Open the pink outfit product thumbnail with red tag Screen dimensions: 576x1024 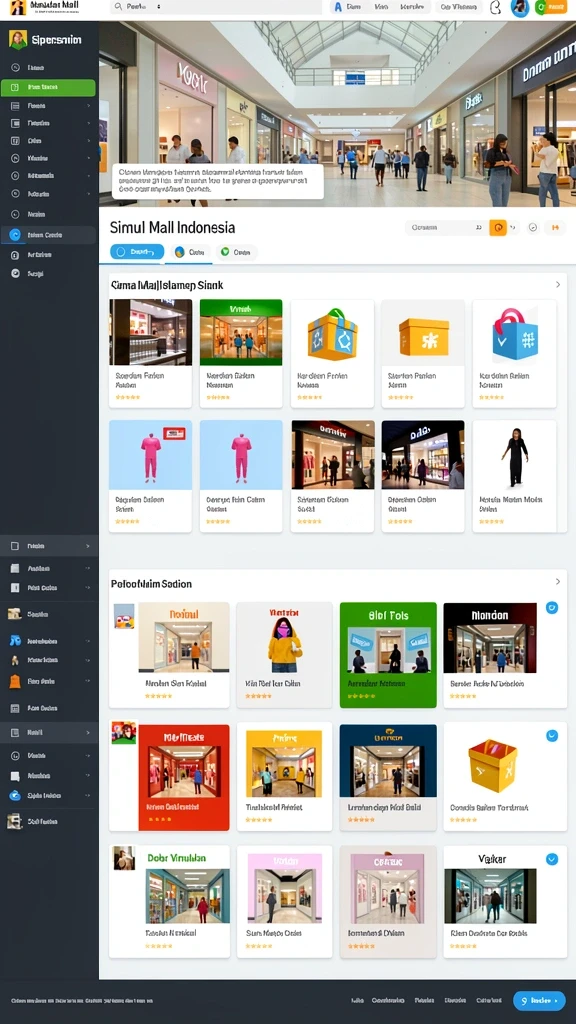pyautogui.click(x=150, y=455)
